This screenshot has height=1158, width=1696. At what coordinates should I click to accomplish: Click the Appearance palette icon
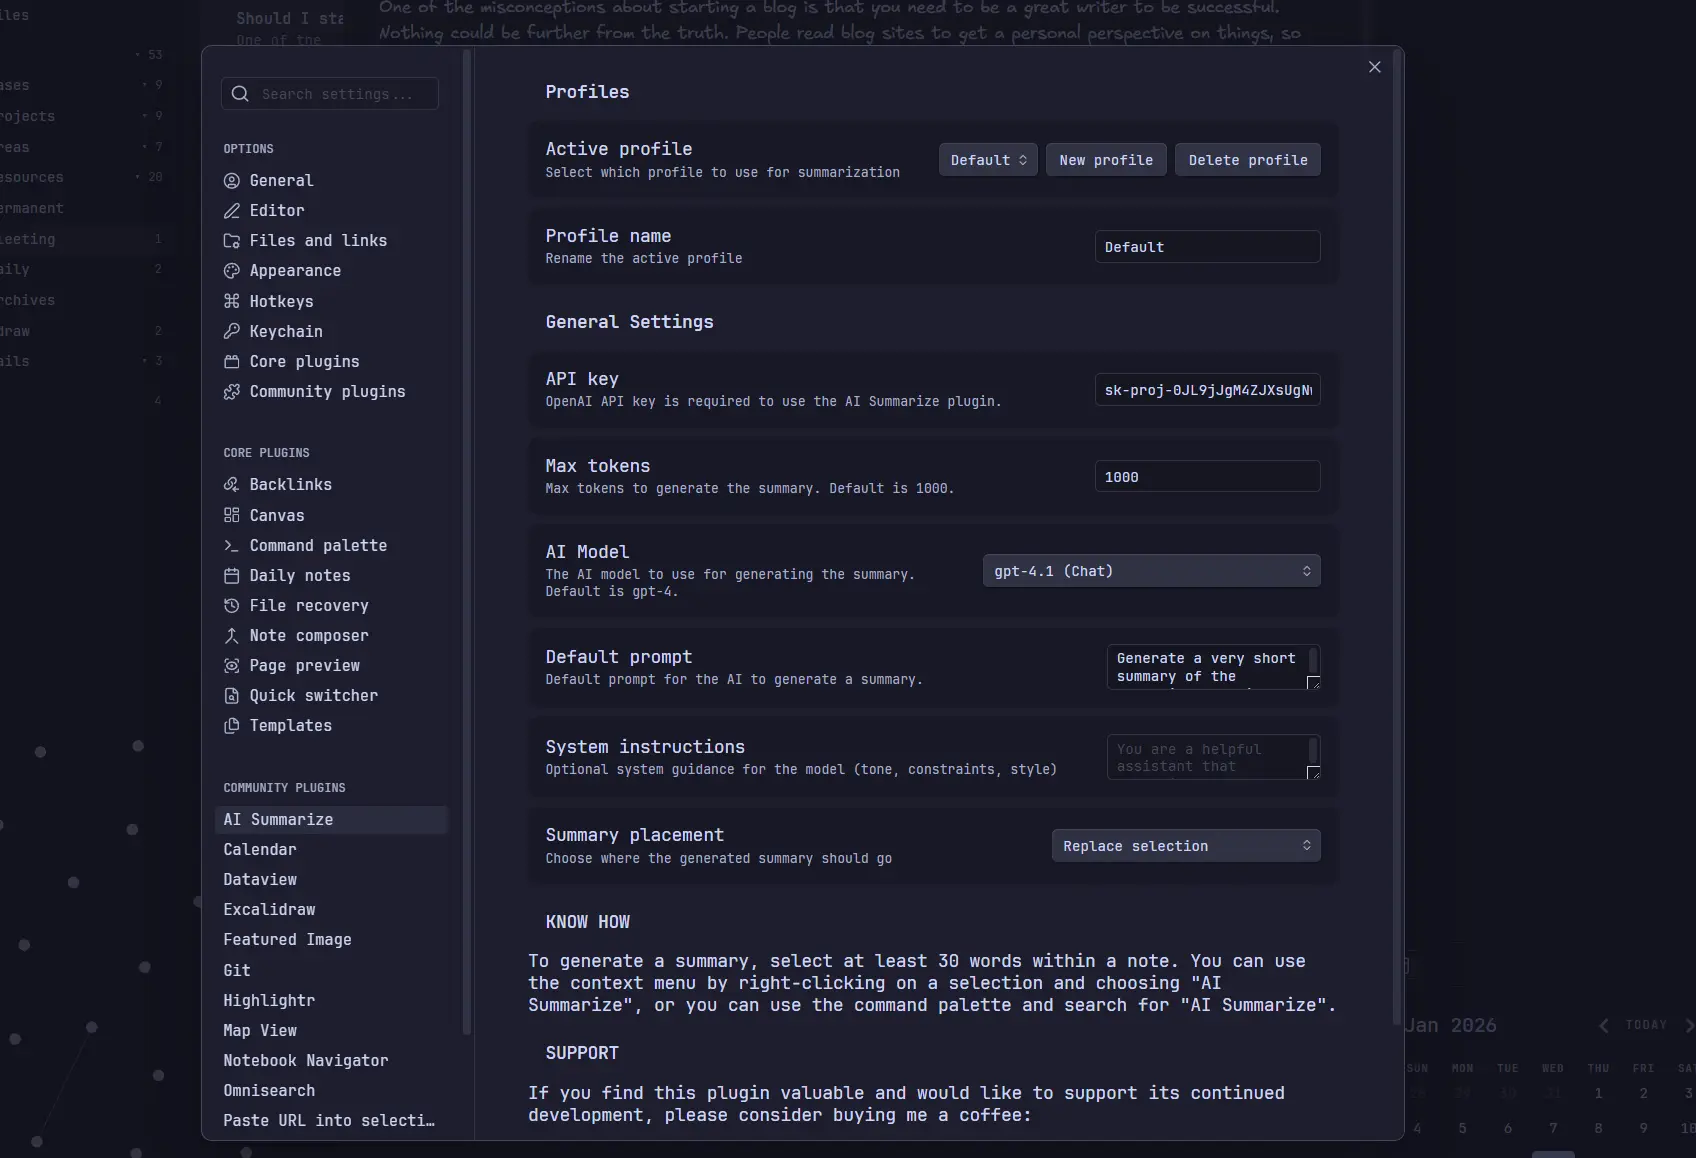[232, 271]
